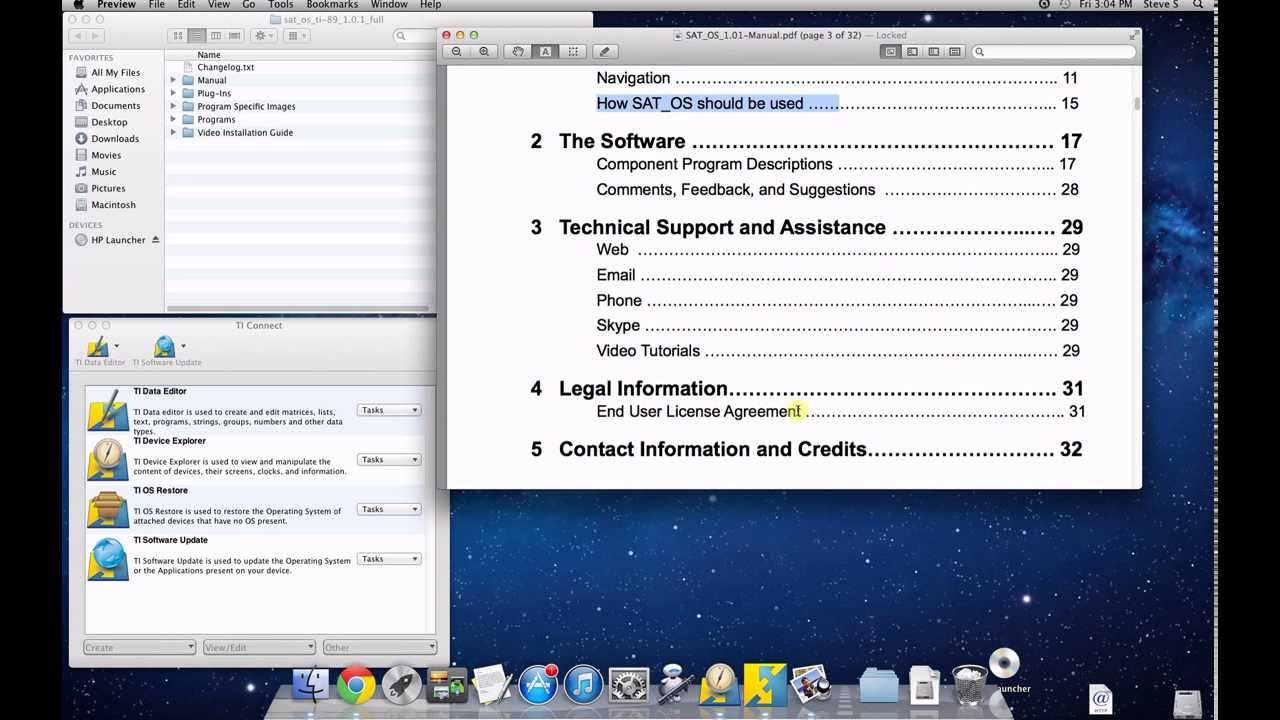Open the Bookmarks menu
This screenshot has height=720, width=1280.
click(x=332, y=5)
